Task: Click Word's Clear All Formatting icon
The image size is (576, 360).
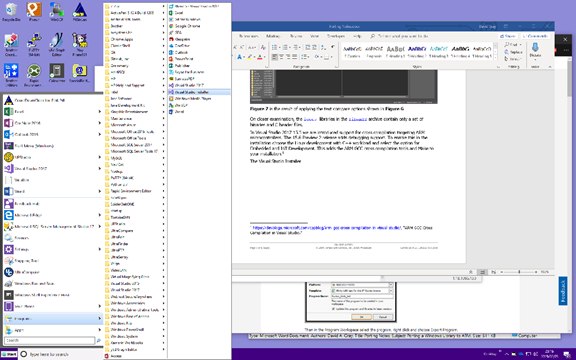Action: pos(263,47)
